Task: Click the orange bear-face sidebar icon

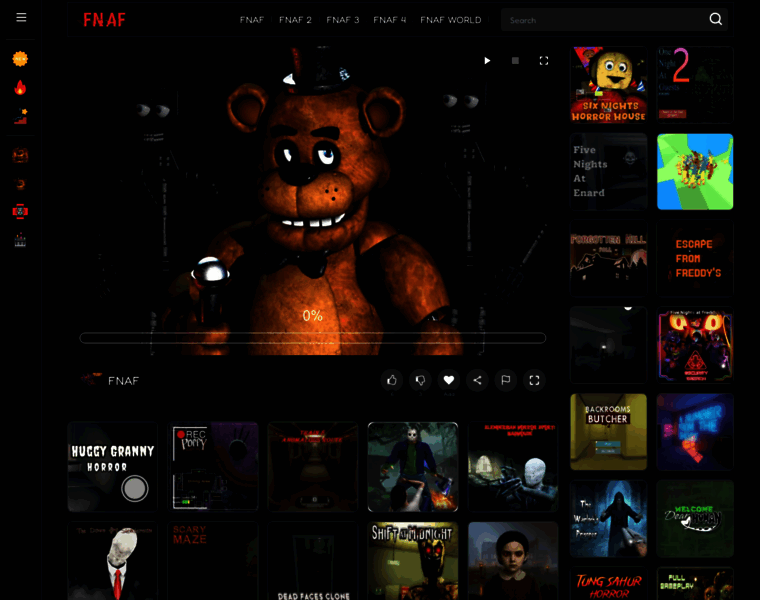Action: (20, 156)
